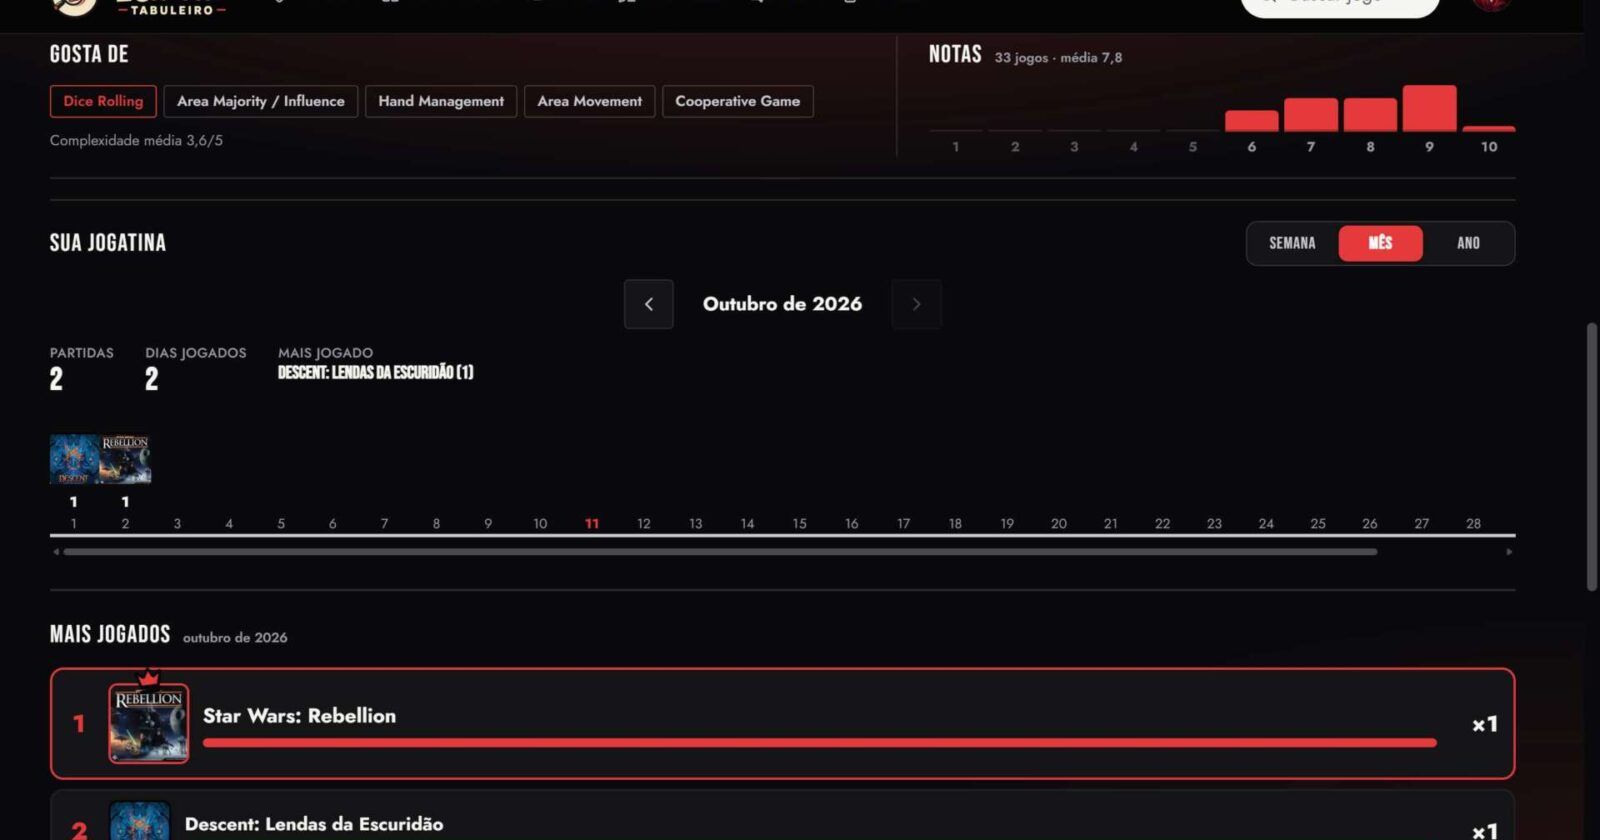Viewport: 1600px width, 840px height.
Task: Click the "Outubro de 2026" month label
Action: (782, 304)
